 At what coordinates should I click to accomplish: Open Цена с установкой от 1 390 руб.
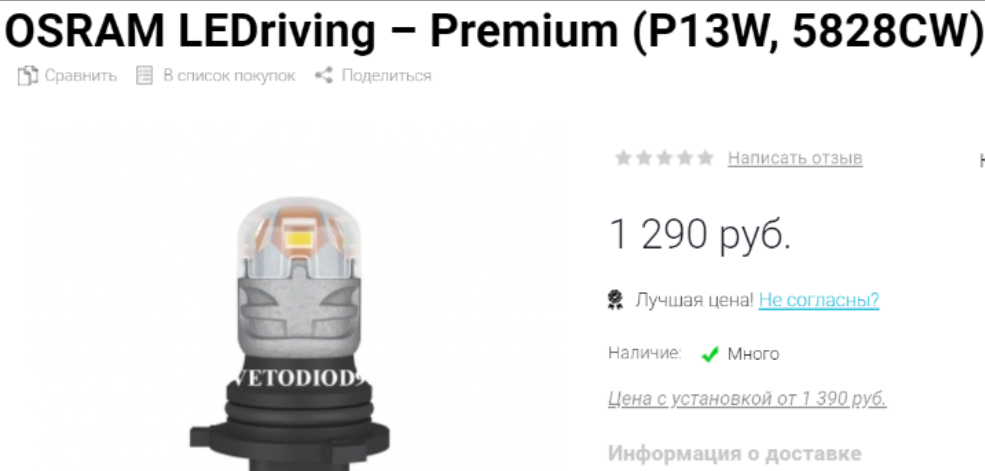[x=747, y=399]
